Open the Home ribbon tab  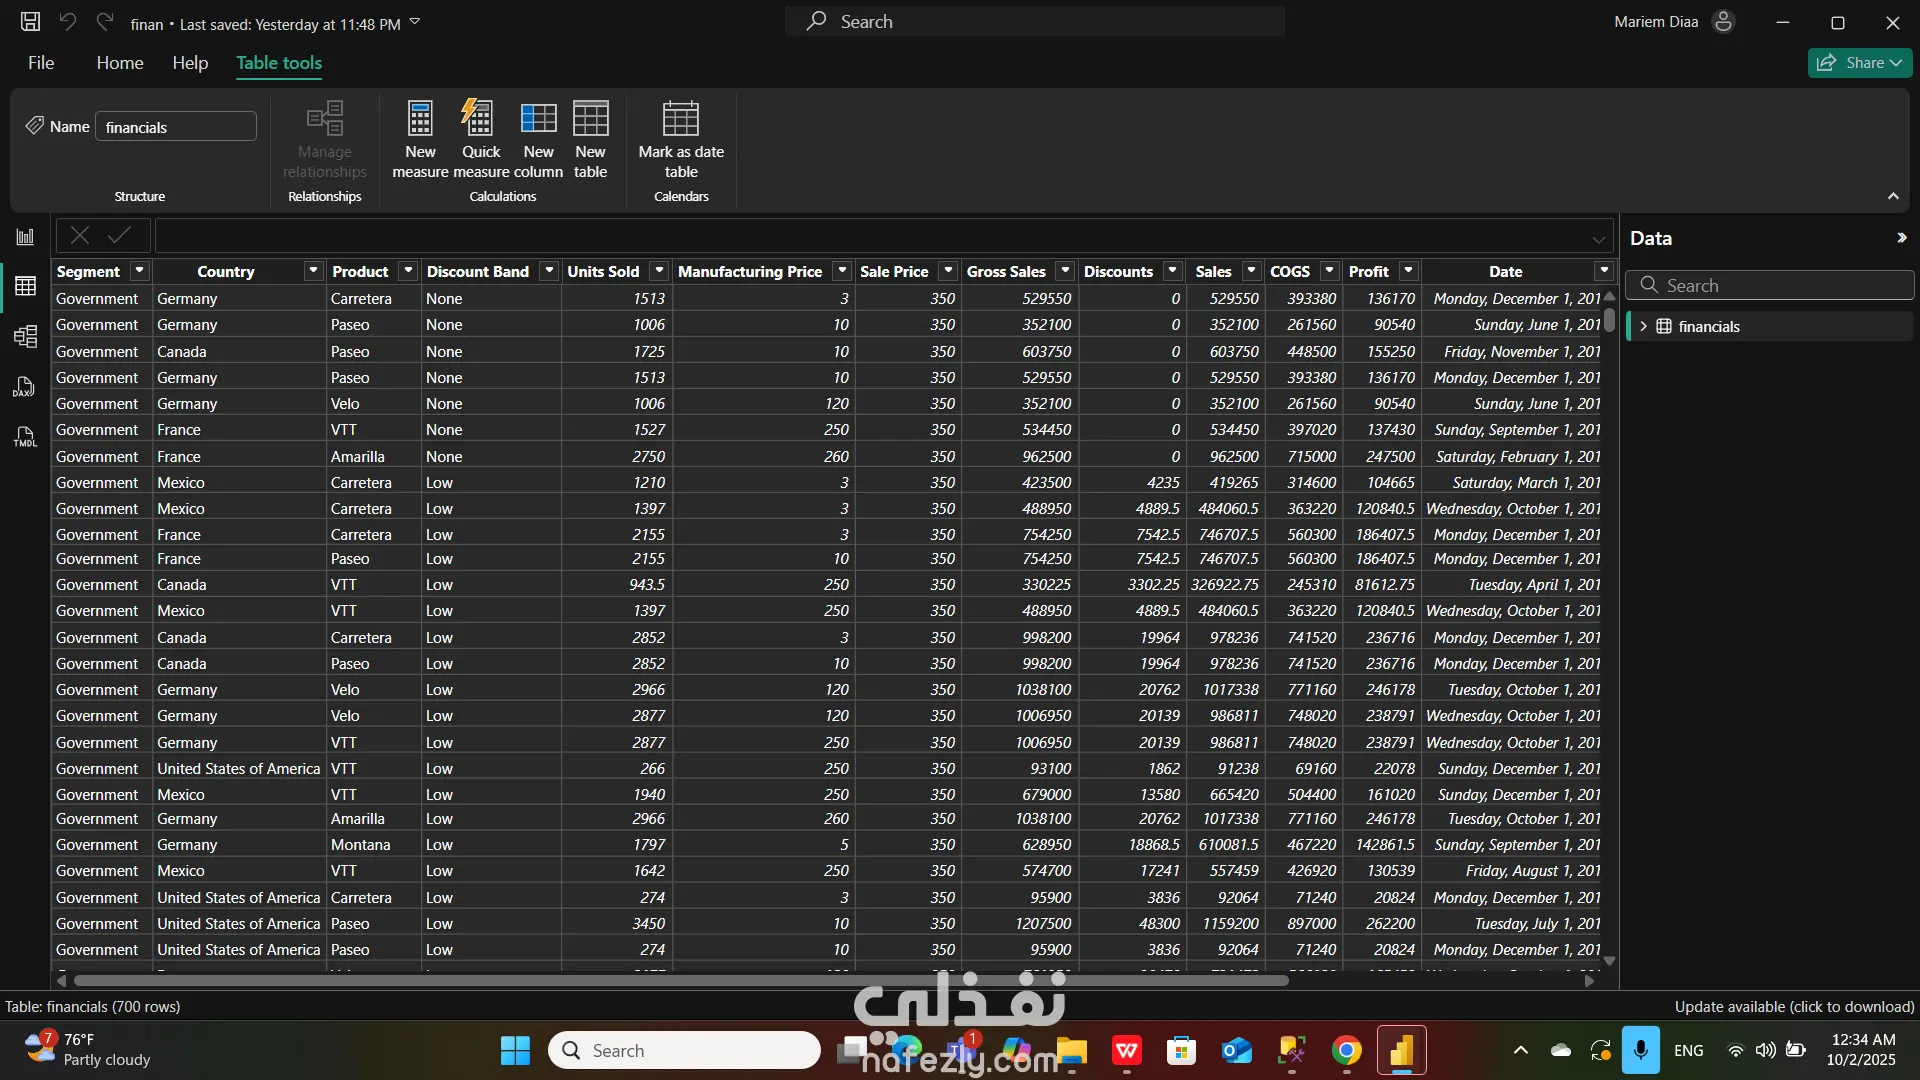point(120,63)
